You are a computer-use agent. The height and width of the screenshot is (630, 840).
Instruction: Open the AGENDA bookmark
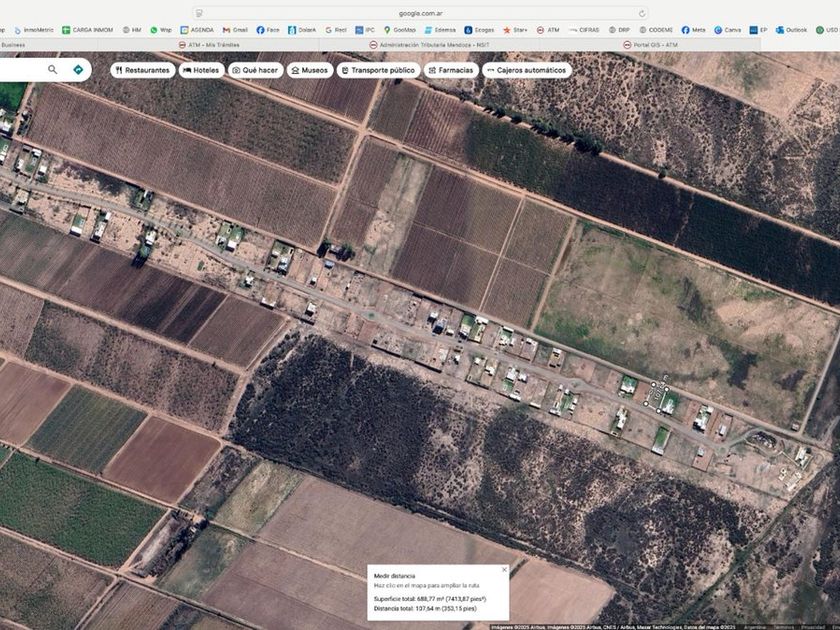point(196,30)
